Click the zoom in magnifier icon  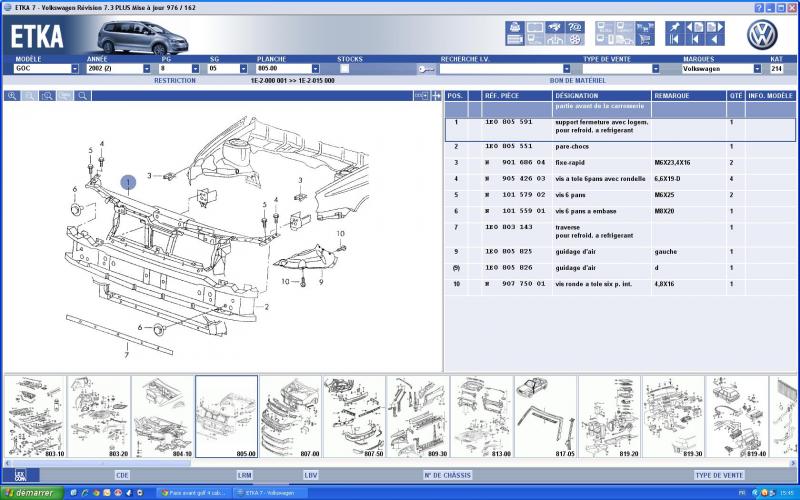[x=12, y=96]
